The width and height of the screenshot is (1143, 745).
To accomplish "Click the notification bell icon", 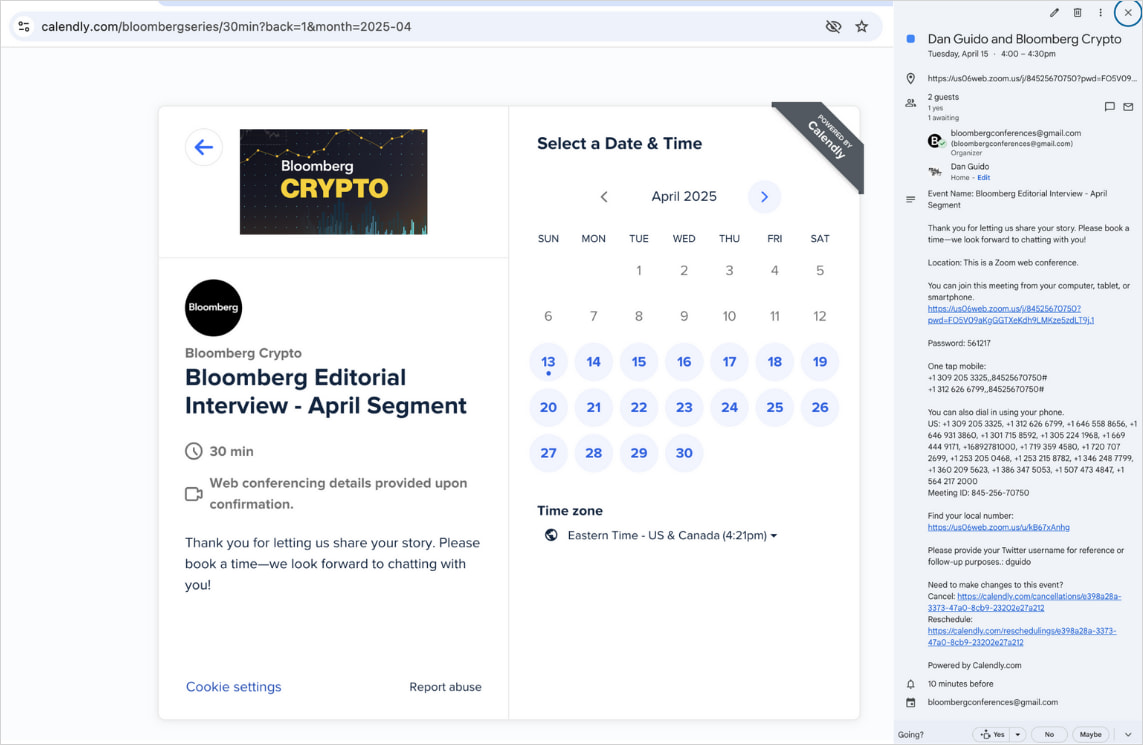I will point(910,684).
